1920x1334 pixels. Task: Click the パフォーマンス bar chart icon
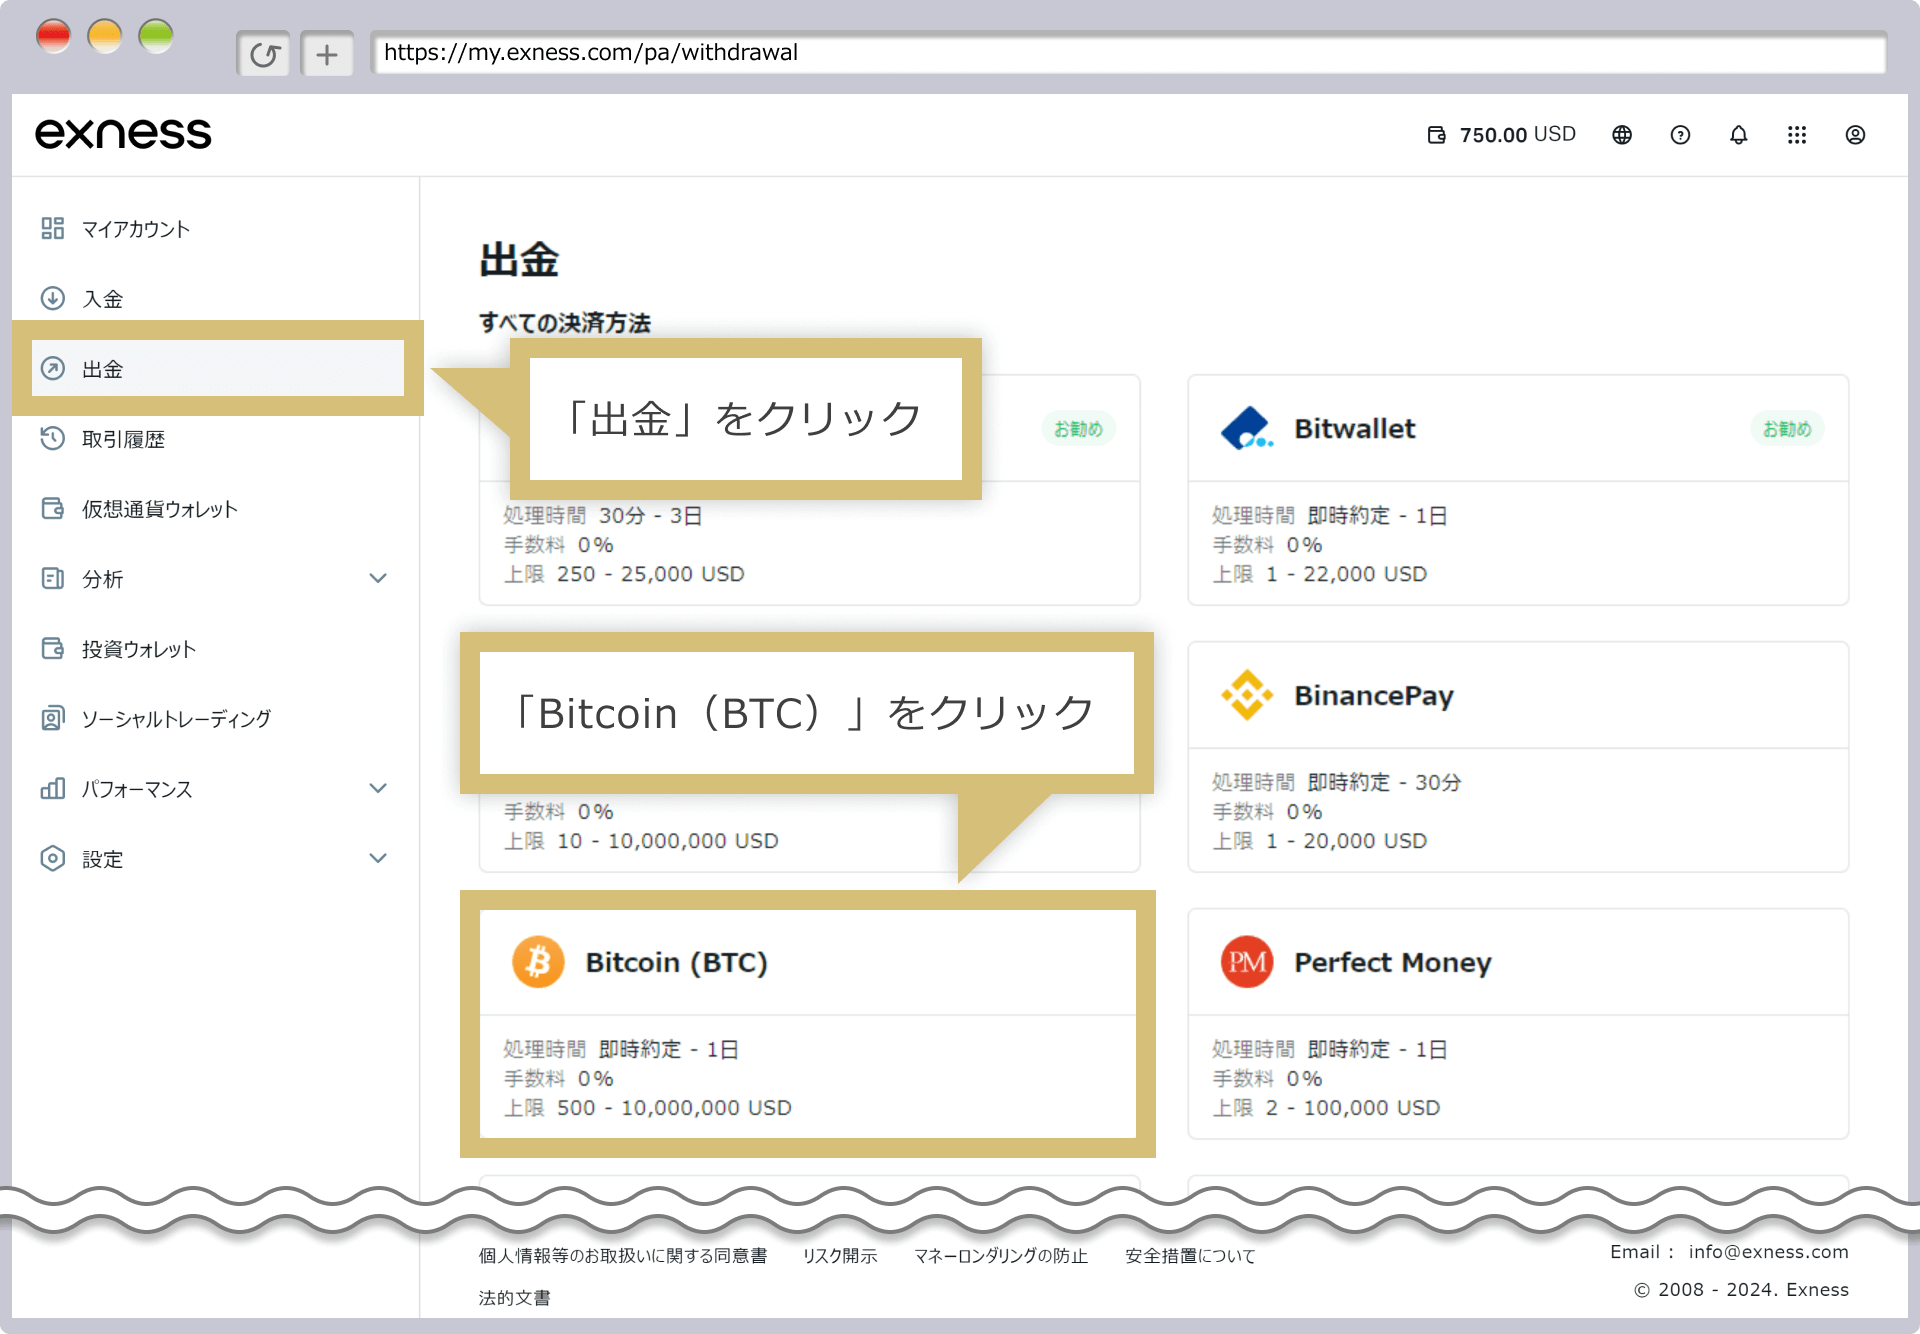click(x=53, y=788)
